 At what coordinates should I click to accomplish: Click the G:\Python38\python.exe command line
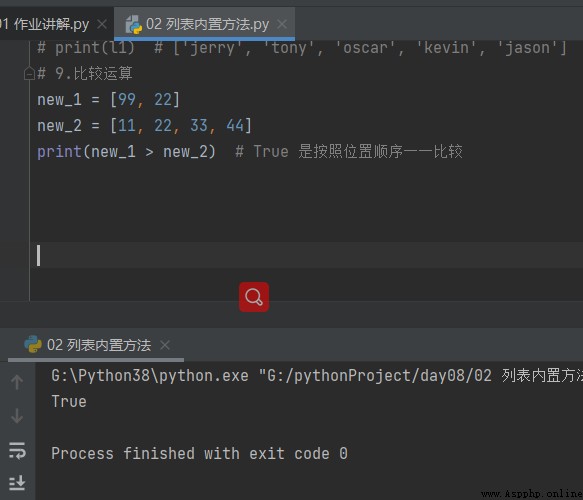point(317,375)
